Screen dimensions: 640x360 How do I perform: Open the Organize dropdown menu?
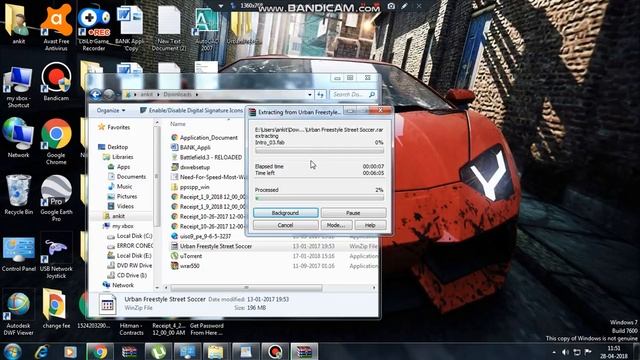pyautogui.click(x=111, y=110)
